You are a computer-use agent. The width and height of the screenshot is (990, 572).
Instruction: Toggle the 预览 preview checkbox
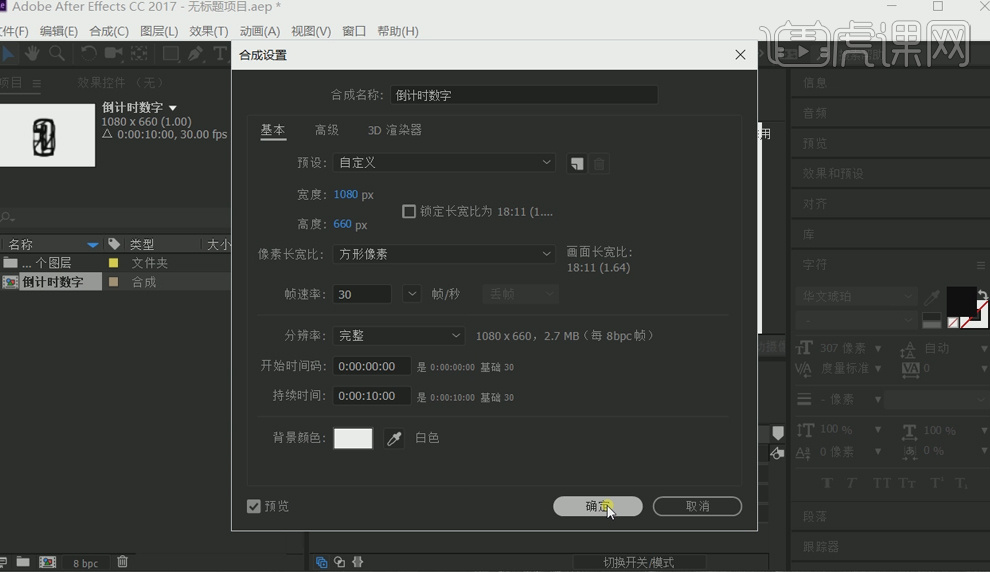tap(254, 506)
